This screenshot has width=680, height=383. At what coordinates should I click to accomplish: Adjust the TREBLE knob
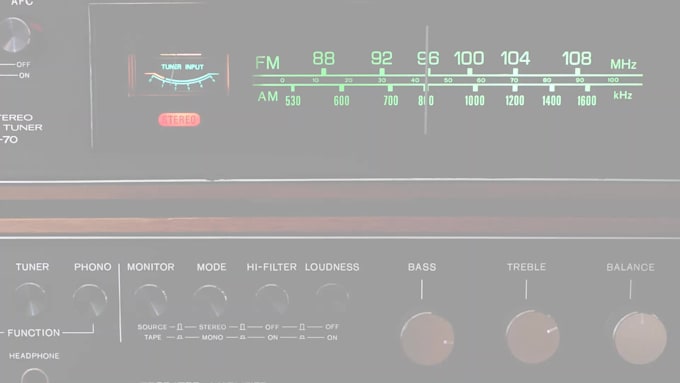pos(533,337)
